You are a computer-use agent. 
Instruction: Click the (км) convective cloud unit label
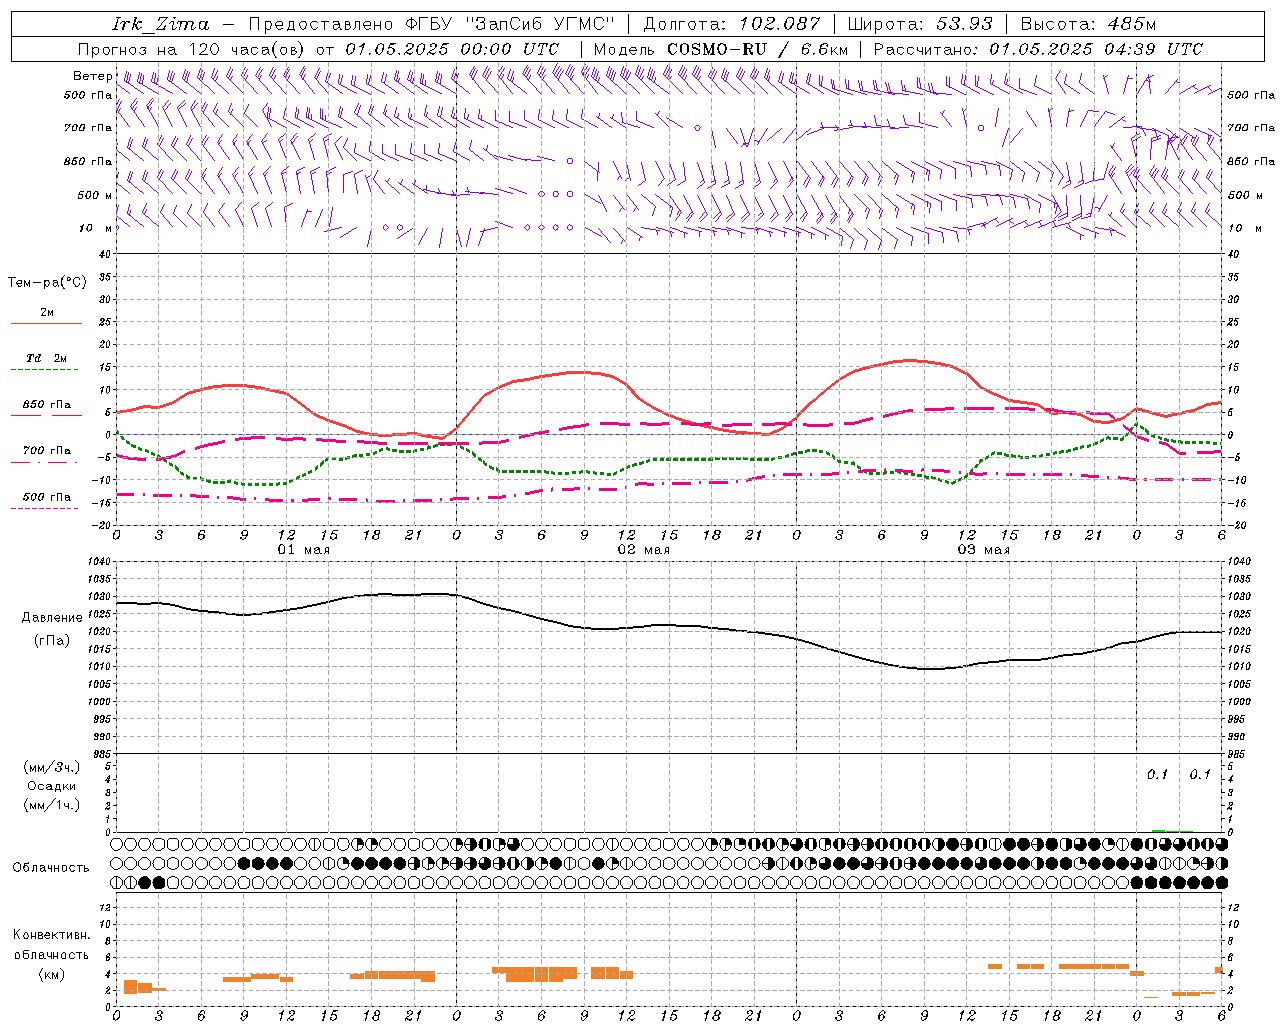[x=53, y=974]
